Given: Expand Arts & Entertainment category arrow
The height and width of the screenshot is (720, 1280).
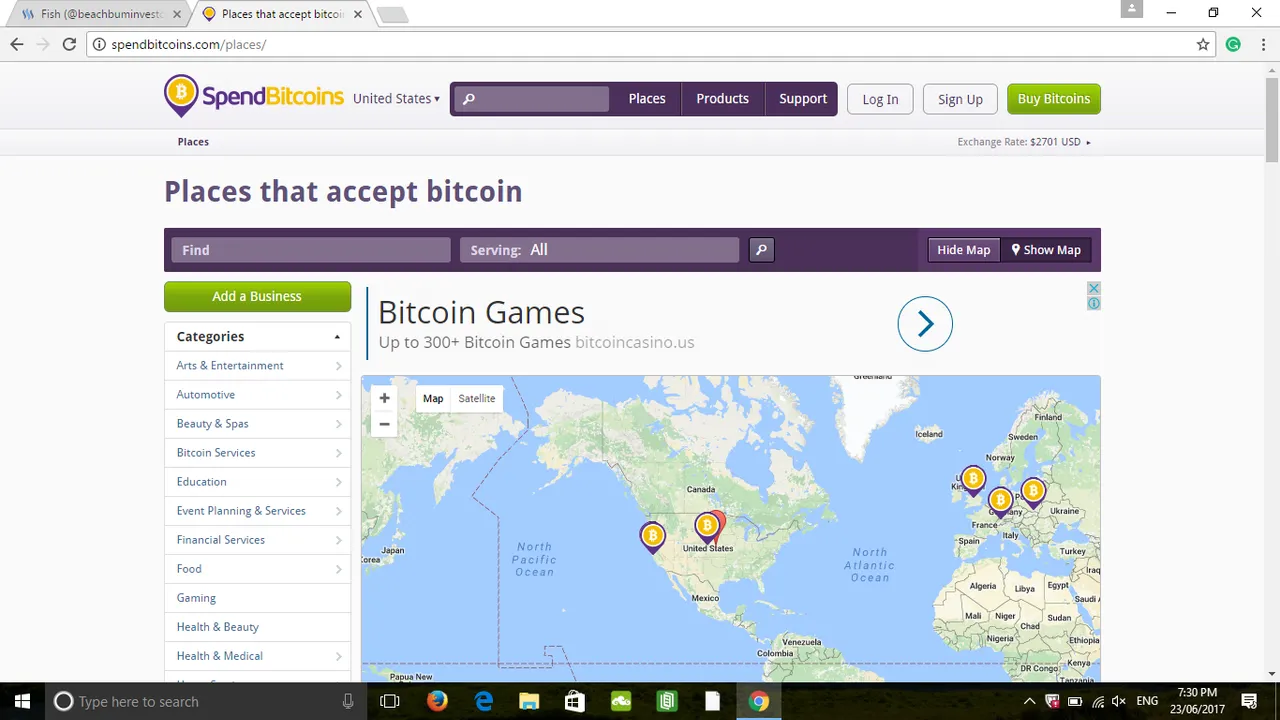Looking at the screenshot, I should (338, 366).
